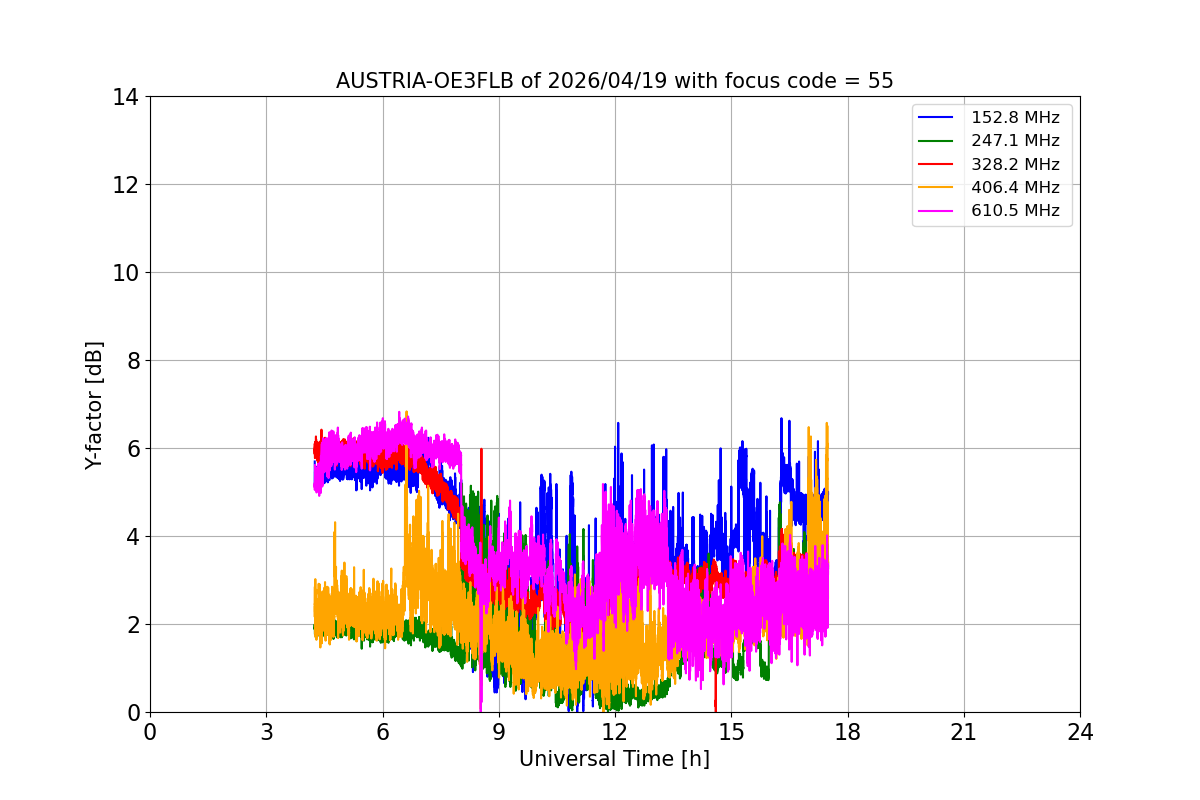Click the x-axis tick label 15
The width and height of the screenshot is (1200, 800).
point(731,732)
